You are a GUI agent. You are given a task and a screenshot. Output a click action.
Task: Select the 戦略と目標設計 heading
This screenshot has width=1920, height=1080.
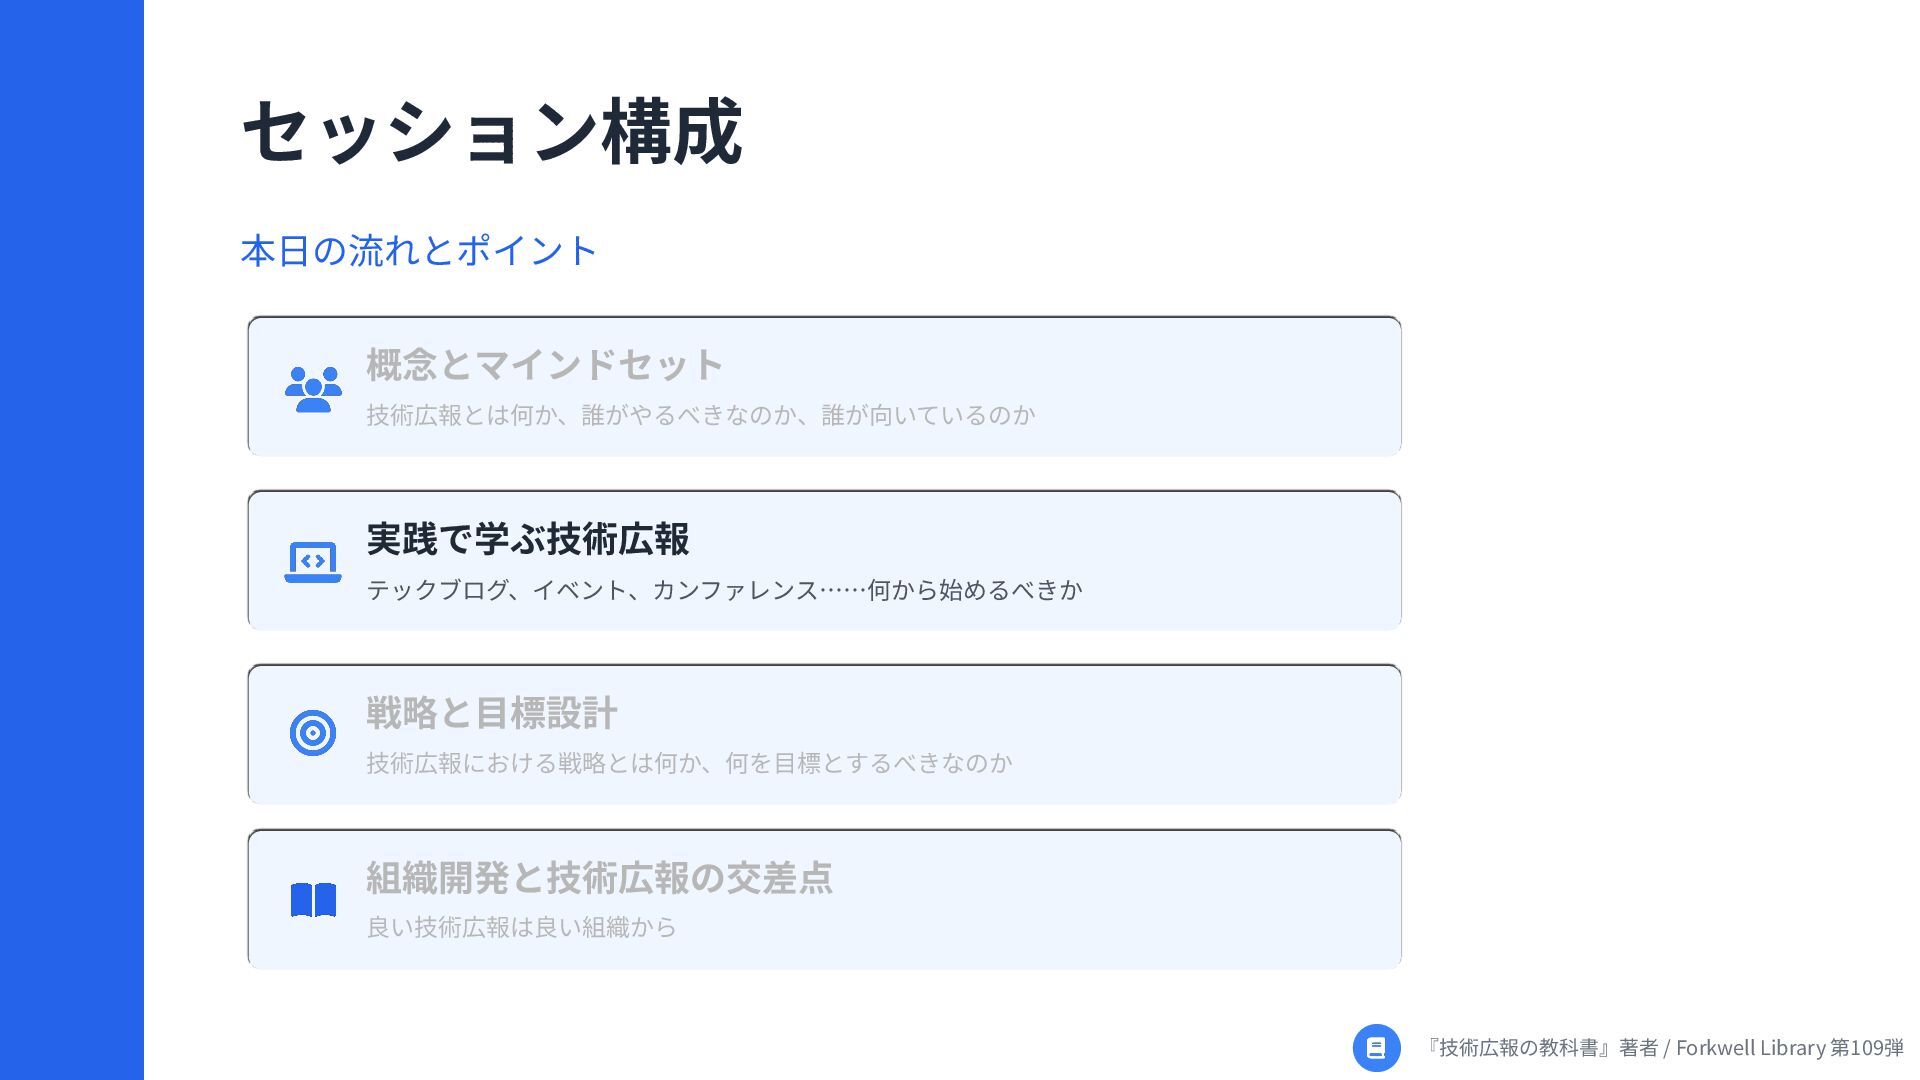(x=491, y=713)
